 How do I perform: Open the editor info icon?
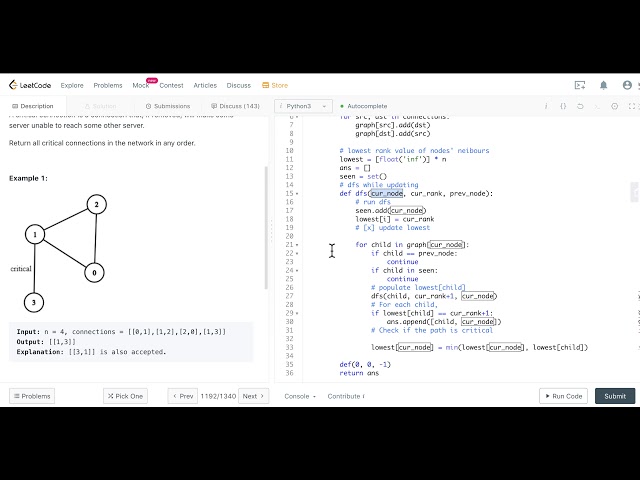coord(546,106)
